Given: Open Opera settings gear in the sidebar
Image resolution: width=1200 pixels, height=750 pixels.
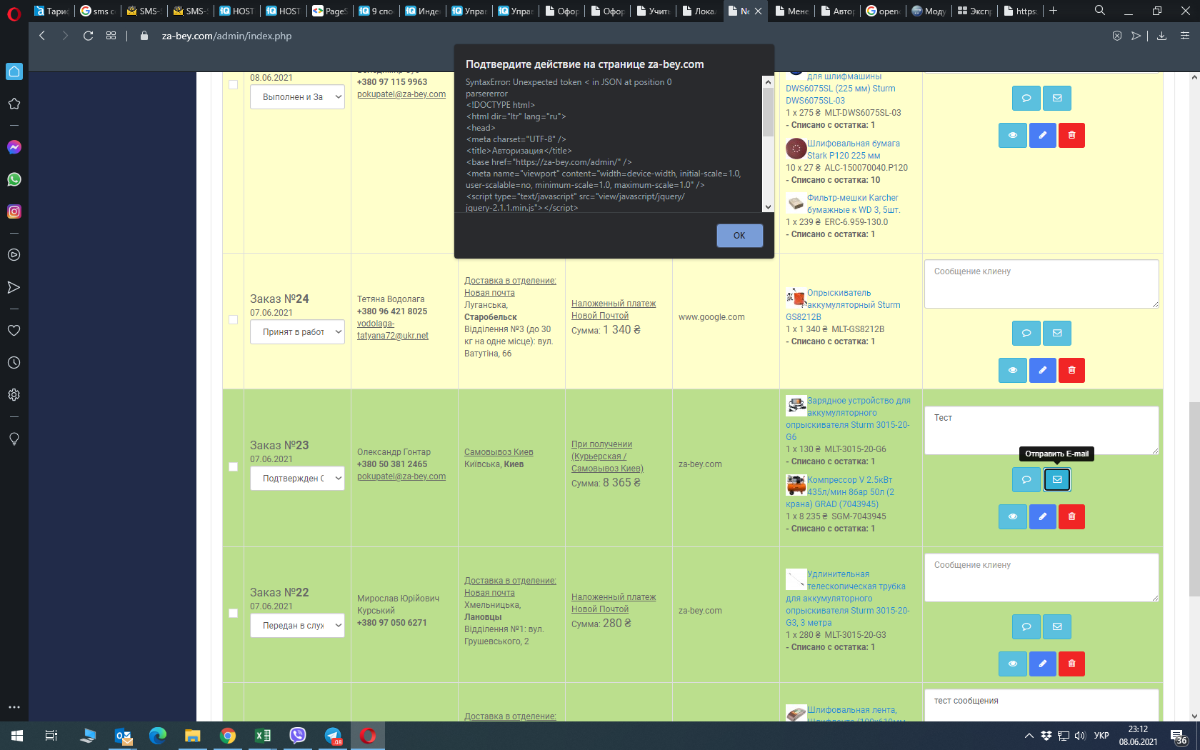Looking at the screenshot, I should (x=14, y=395).
